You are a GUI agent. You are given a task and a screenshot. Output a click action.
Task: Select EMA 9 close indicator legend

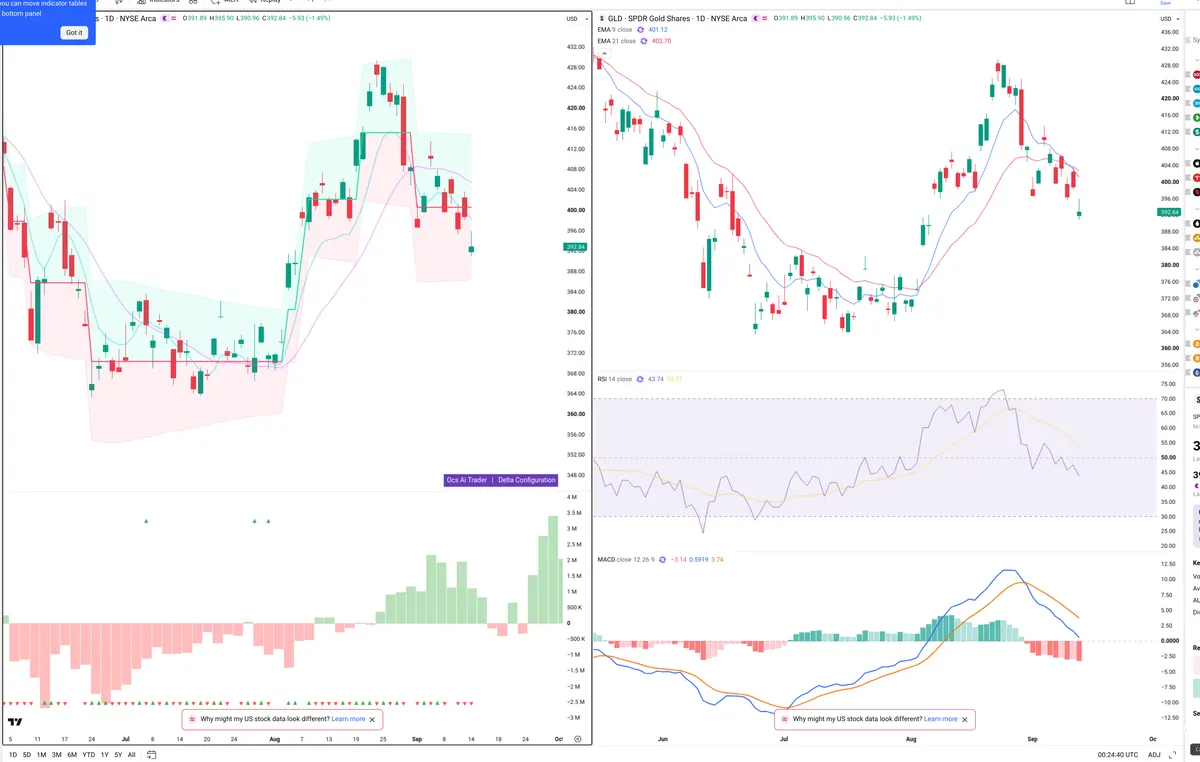pos(614,30)
